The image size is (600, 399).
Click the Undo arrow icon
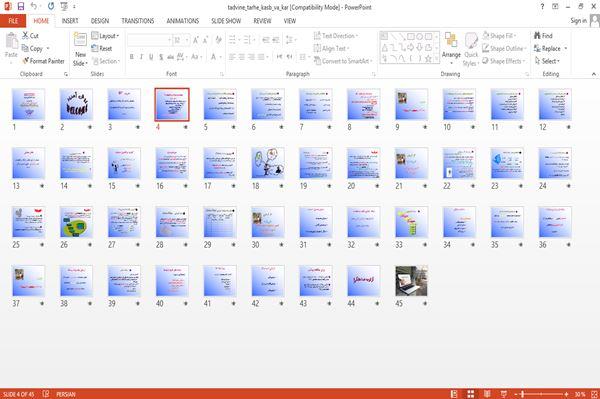[34, 7]
